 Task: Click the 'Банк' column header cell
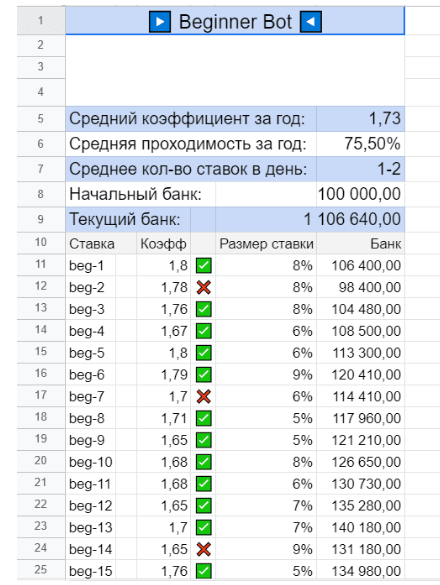click(361, 243)
